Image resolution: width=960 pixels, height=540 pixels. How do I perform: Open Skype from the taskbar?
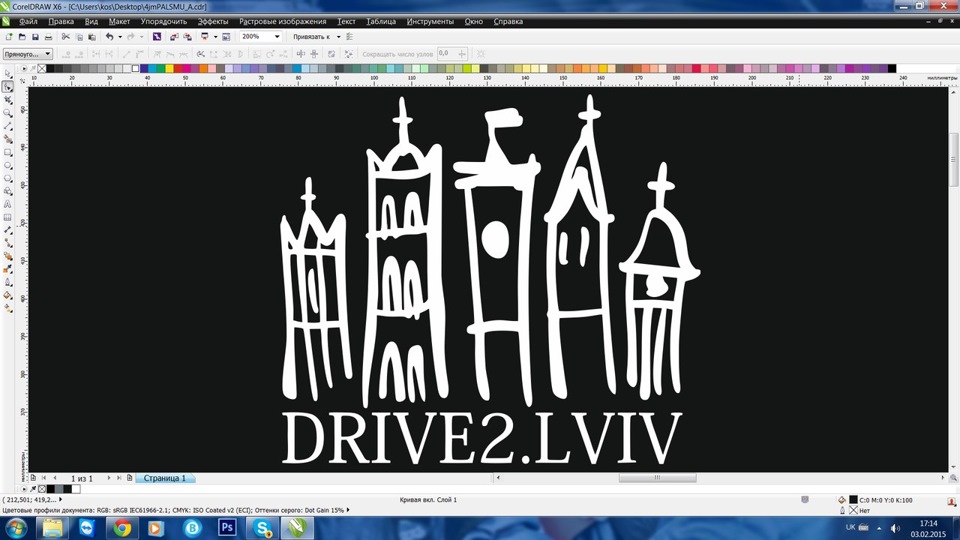click(263, 527)
